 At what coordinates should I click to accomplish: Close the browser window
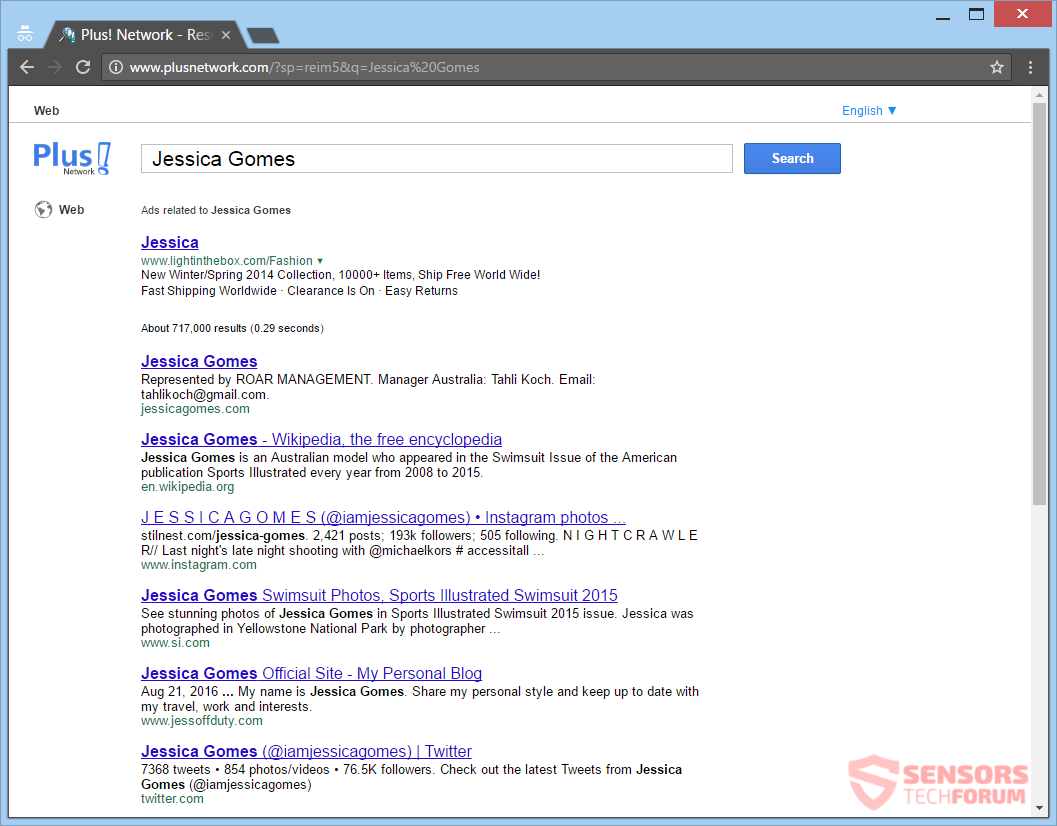click(1023, 14)
